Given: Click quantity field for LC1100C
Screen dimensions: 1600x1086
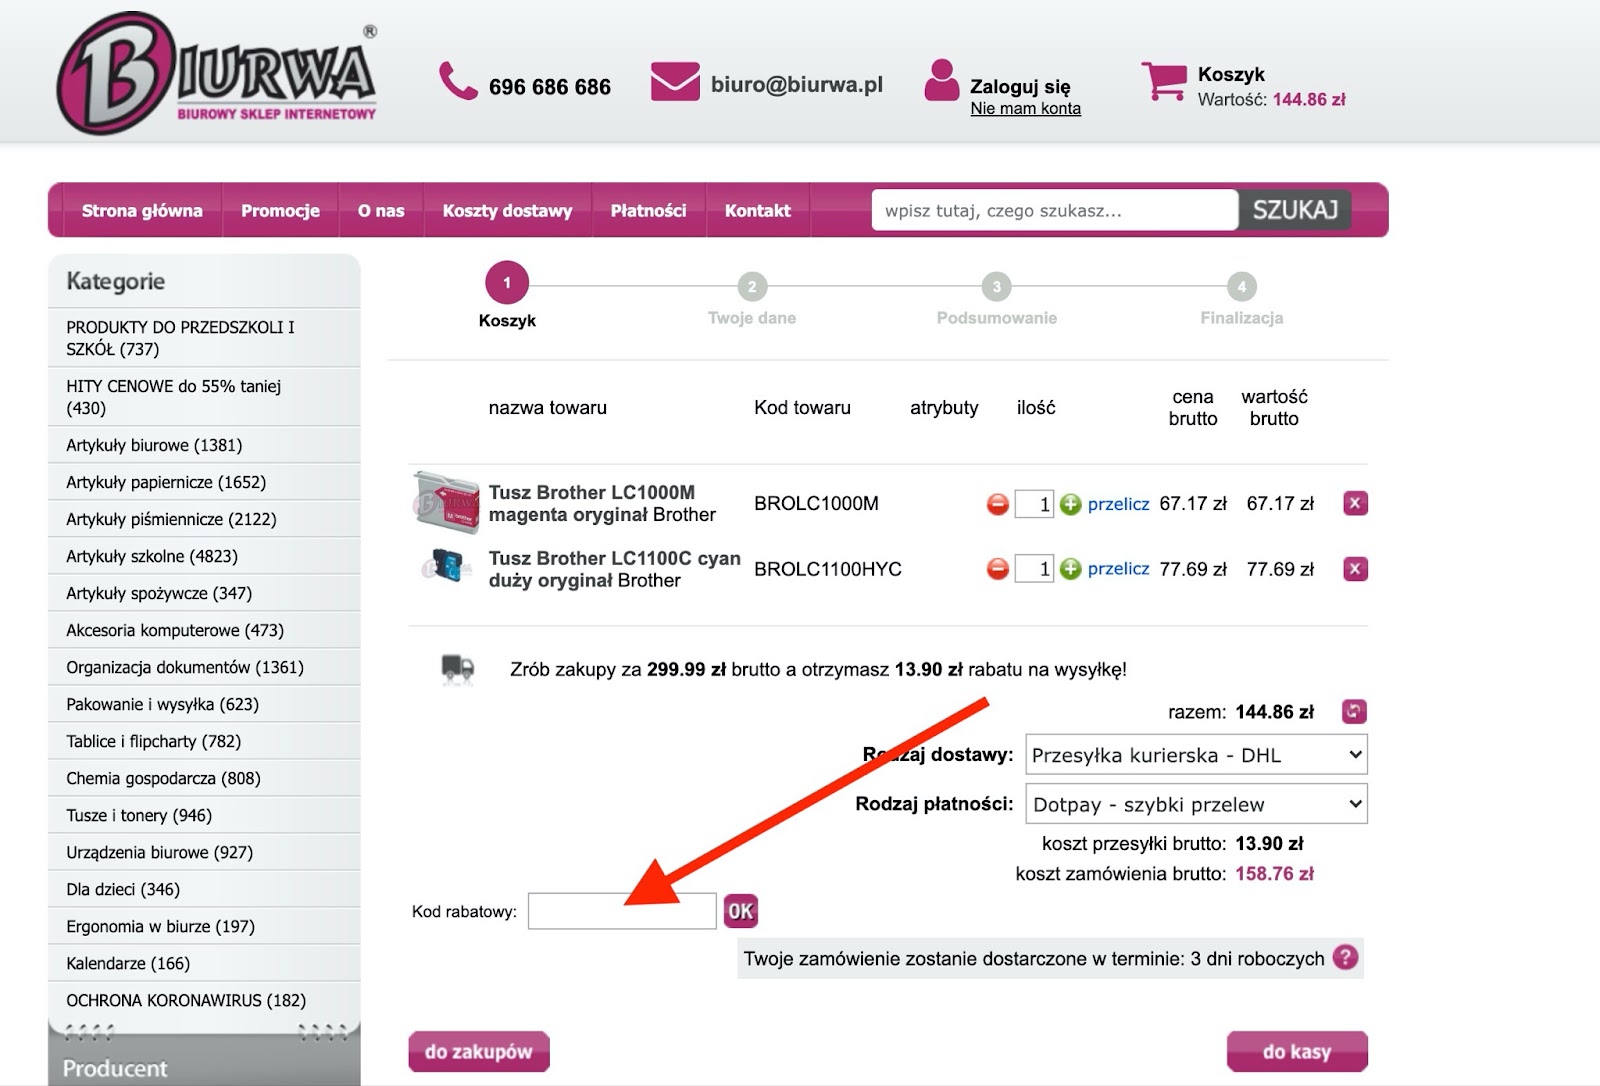Looking at the screenshot, I should click(x=1034, y=569).
